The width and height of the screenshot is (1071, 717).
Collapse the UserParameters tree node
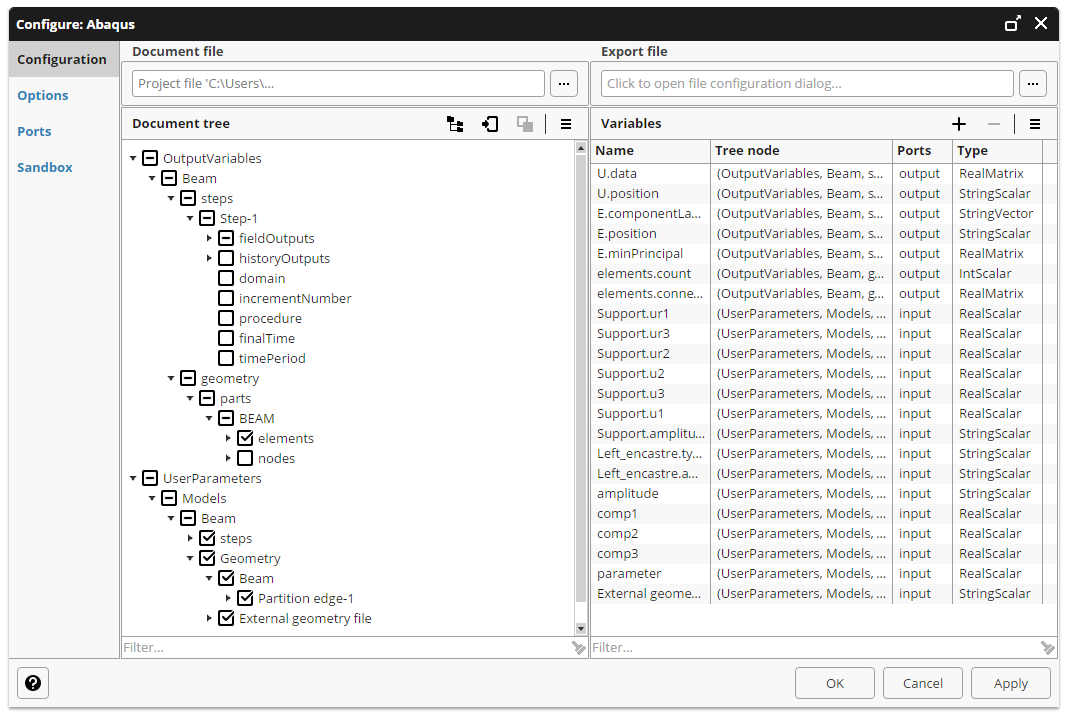point(133,478)
